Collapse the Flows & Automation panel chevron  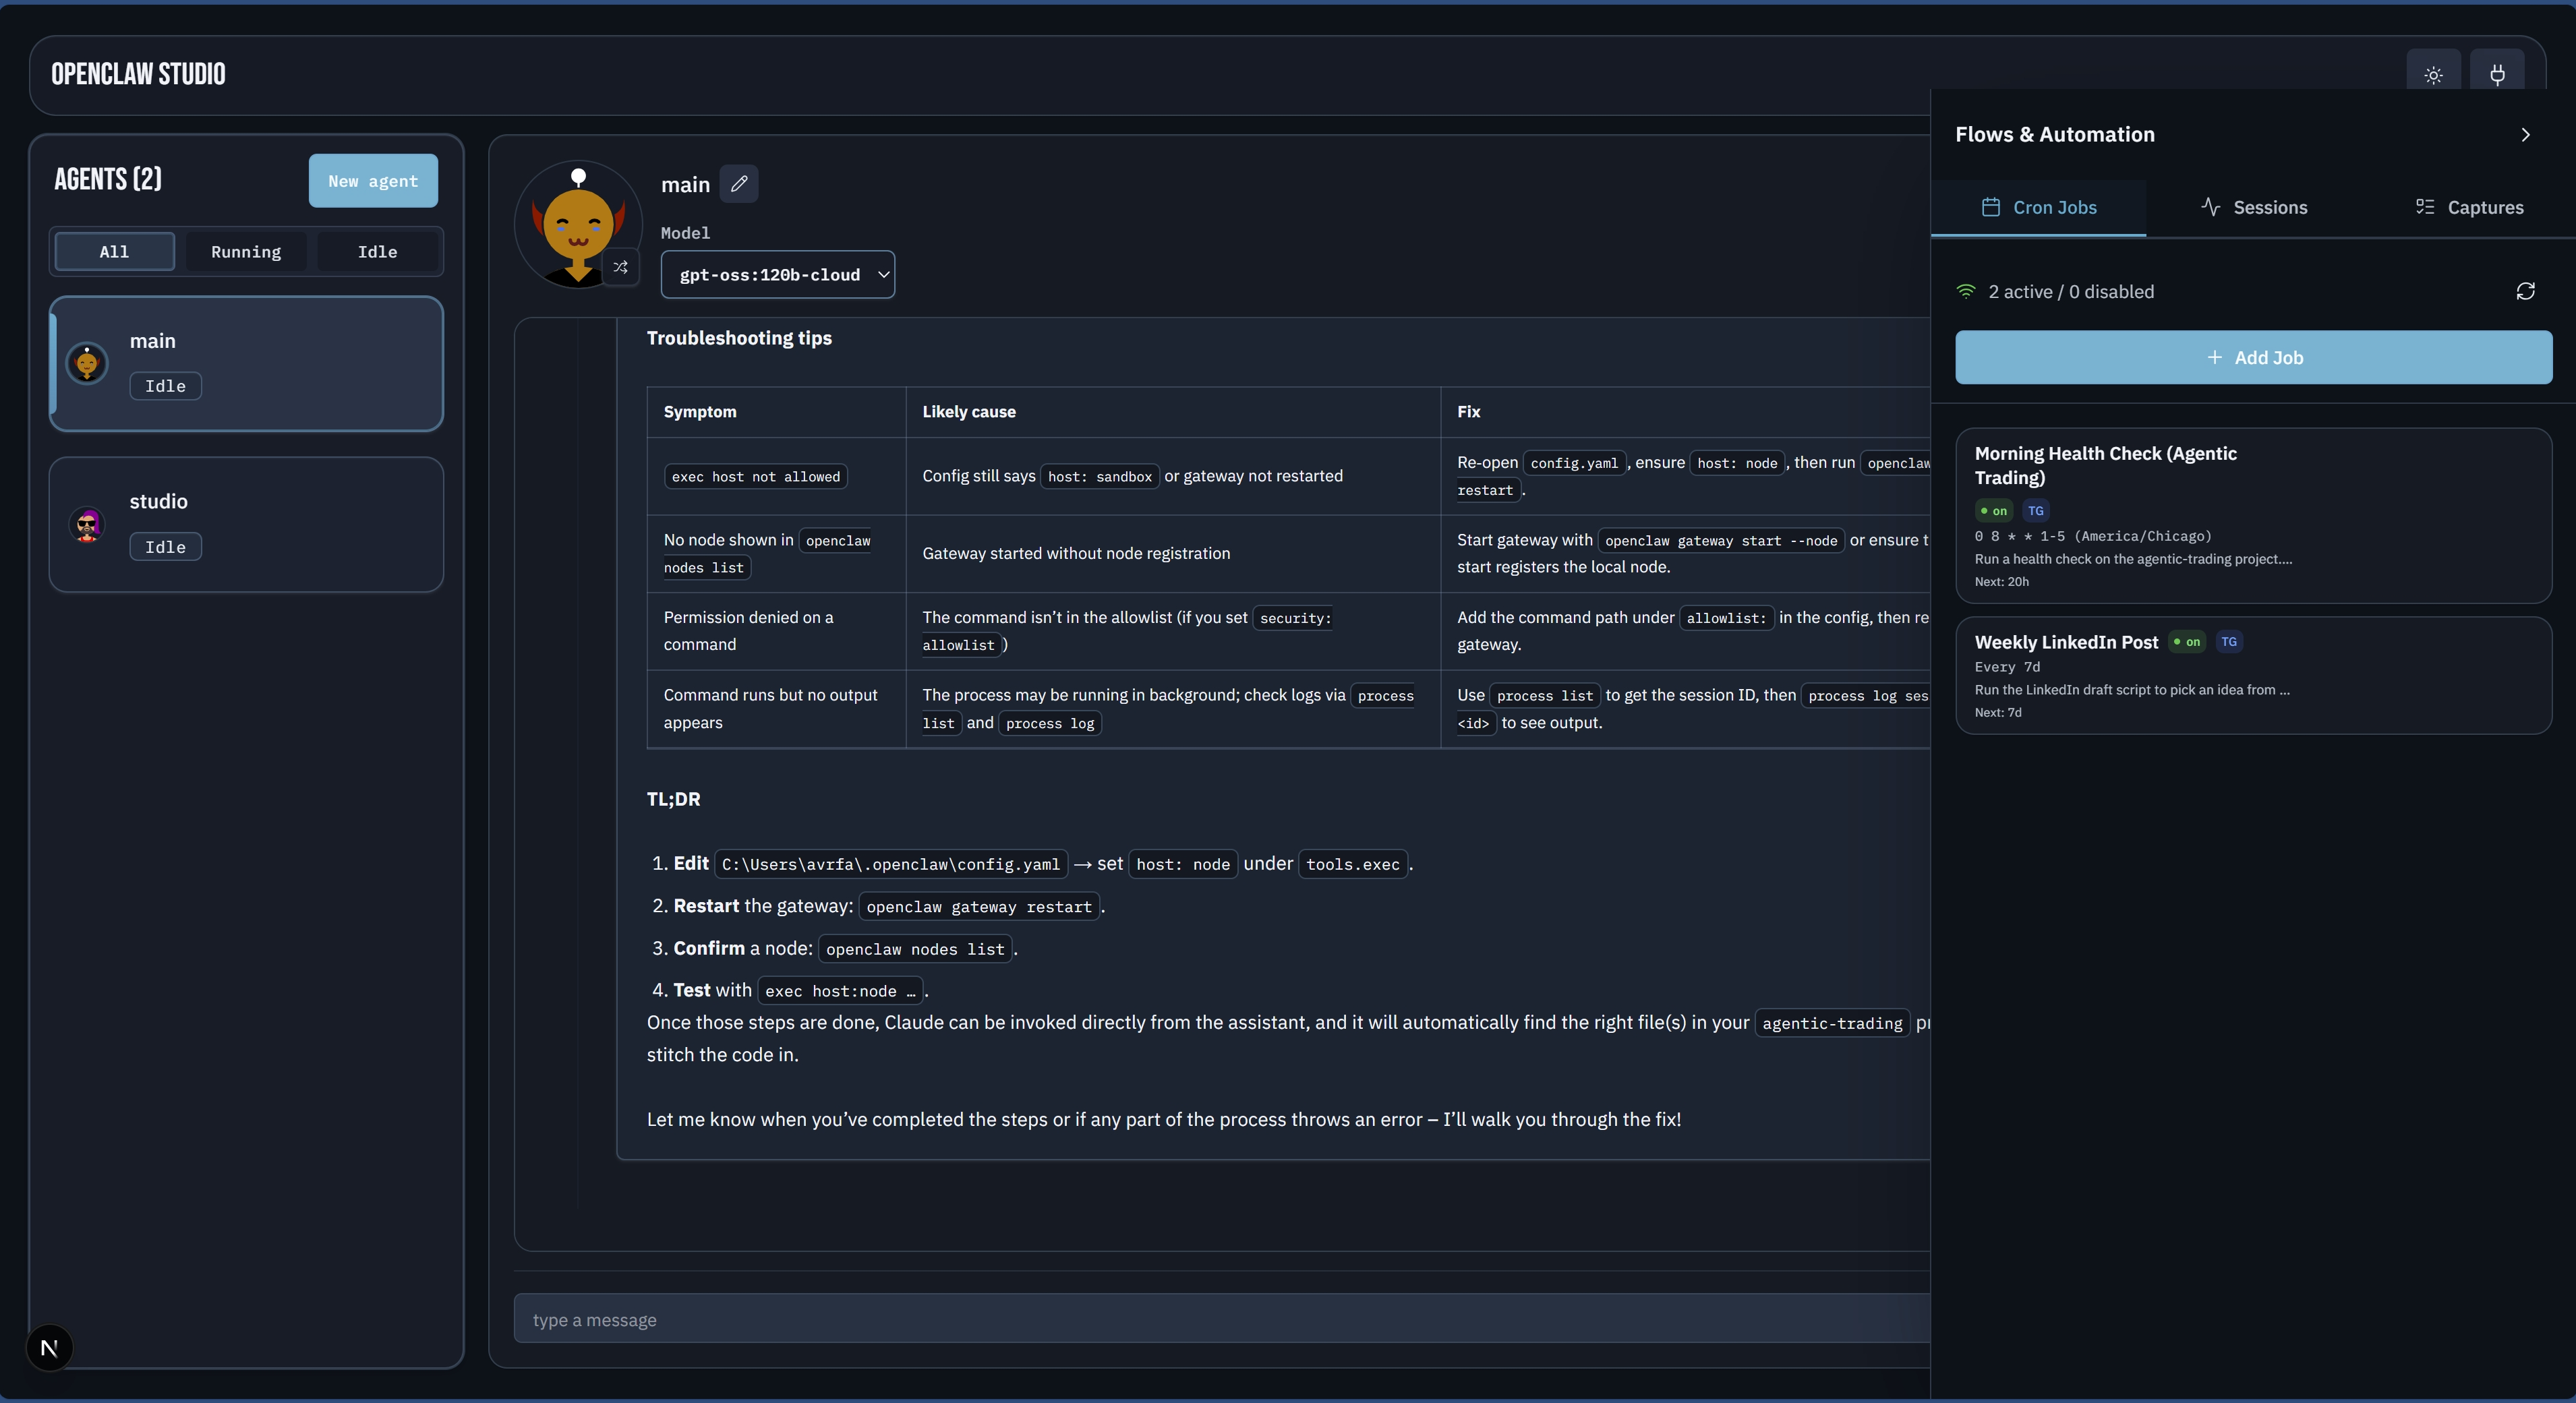[x=2525, y=135]
